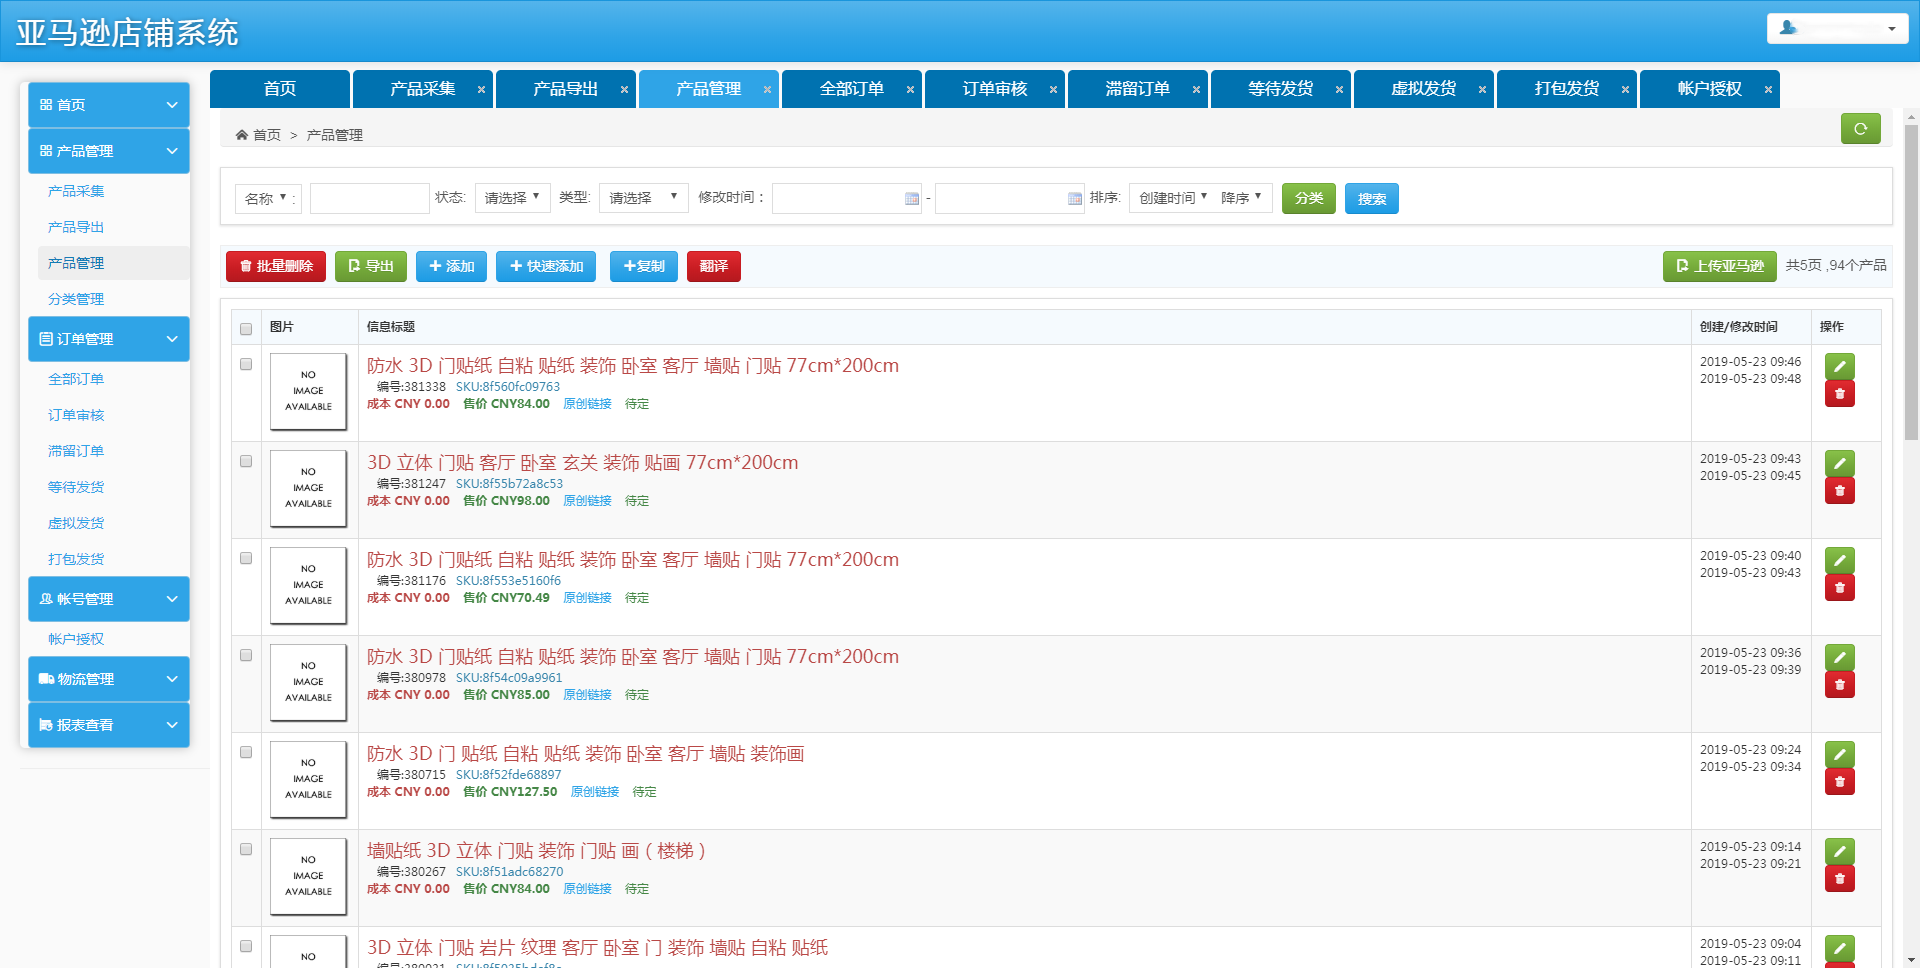
Task: Close the 帐户授权 tab
Action: [x=1768, y=90]
